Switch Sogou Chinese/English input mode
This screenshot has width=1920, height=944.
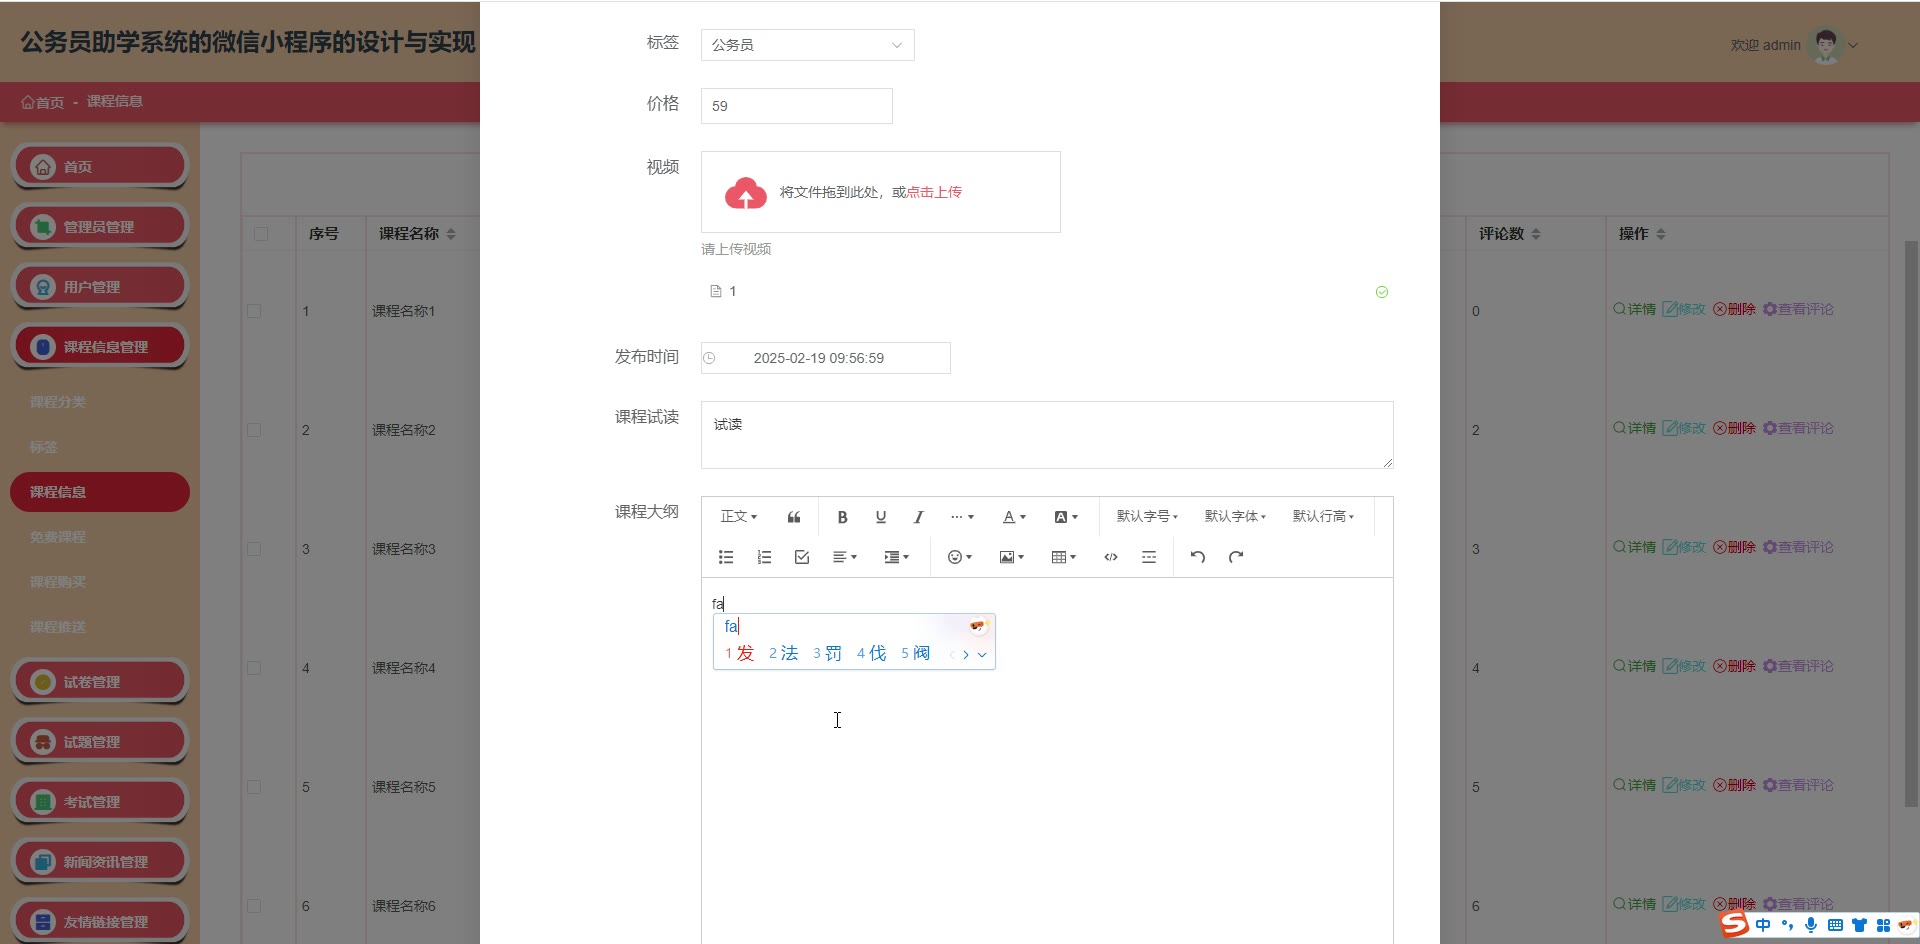pyautogui.click(x=1763, y=925)
